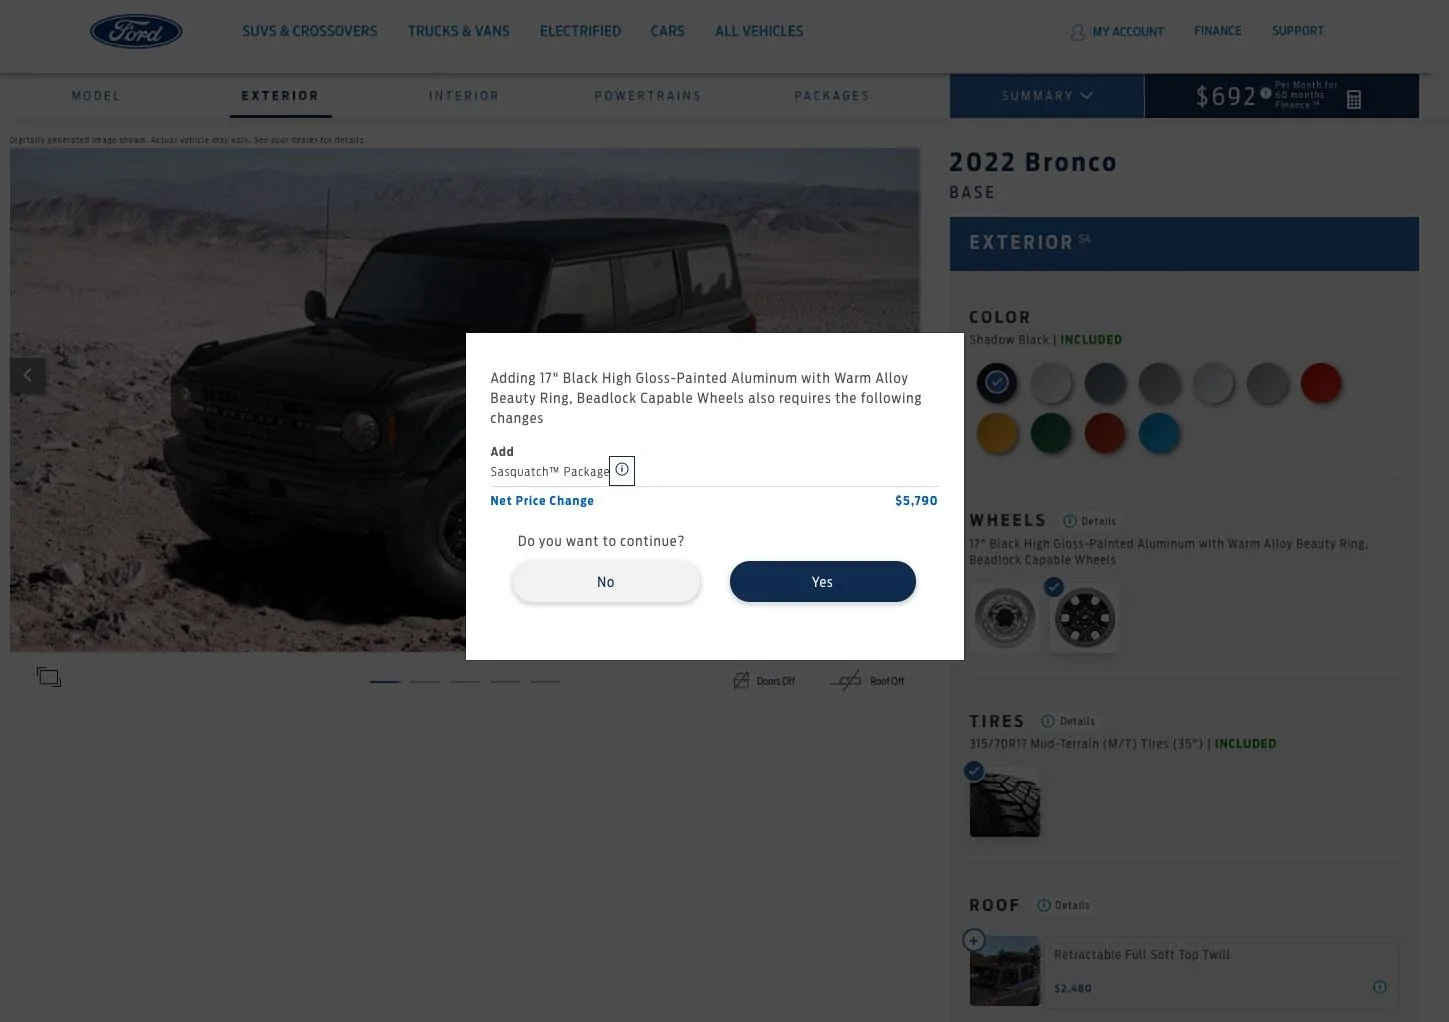Switch to the Packages tab

coord(832,96)
